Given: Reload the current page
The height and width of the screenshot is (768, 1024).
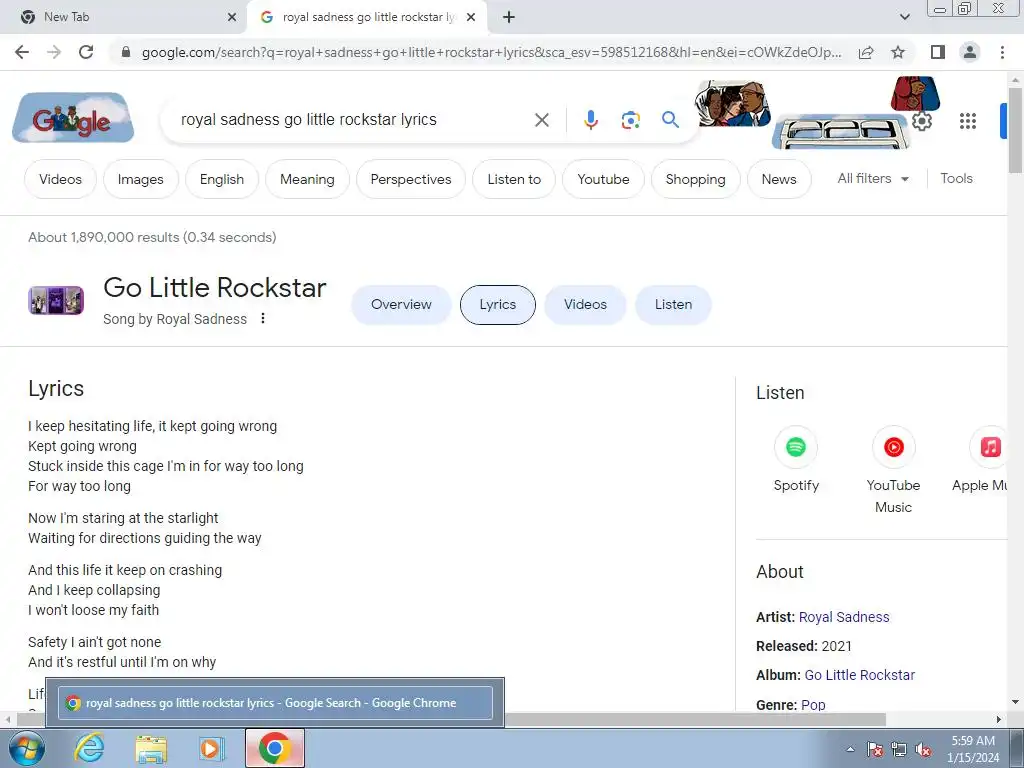Looking at the screenshot, I should click(x=86, y=52).
